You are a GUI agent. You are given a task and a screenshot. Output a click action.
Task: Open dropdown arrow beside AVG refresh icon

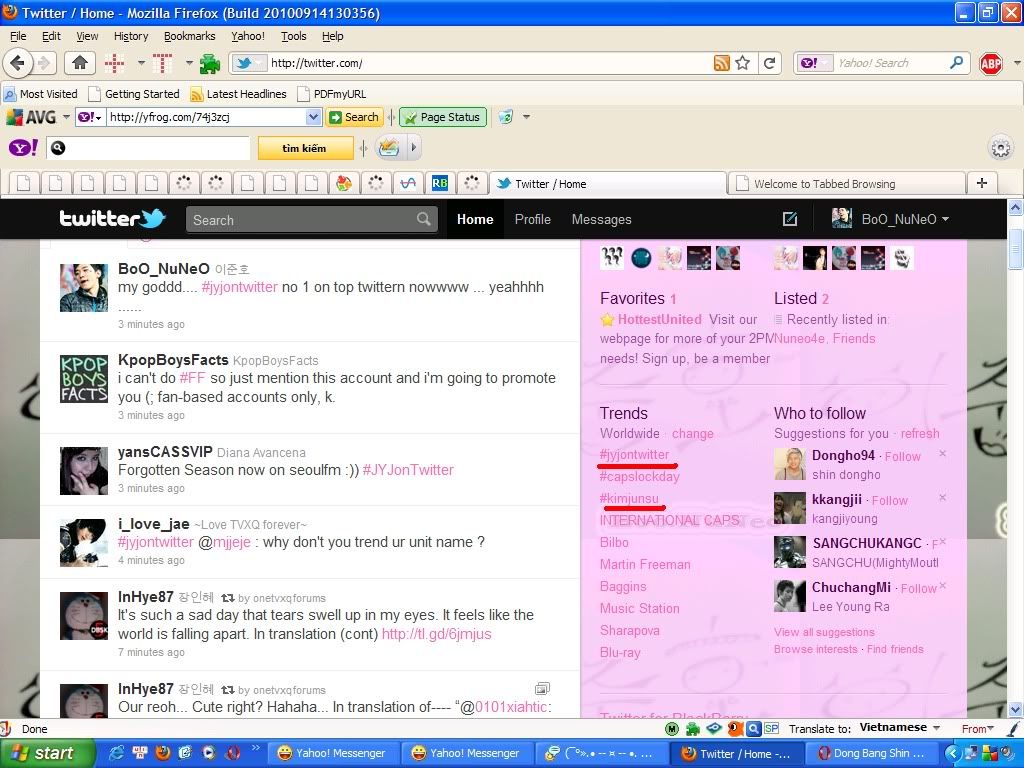click(x=526, y=118)
